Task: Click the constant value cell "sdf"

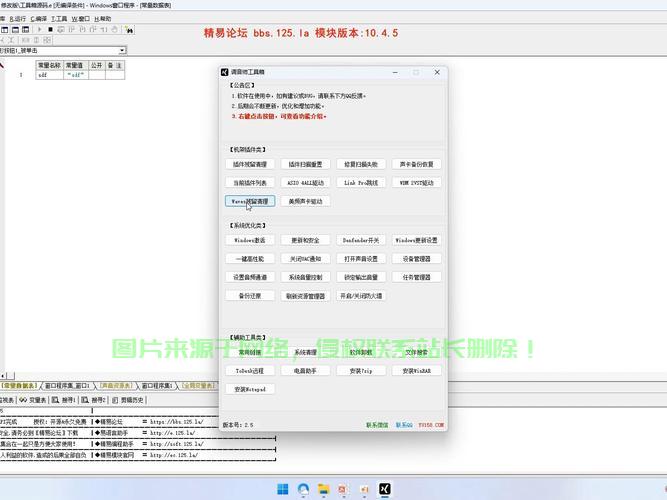Action: [x=76, y=75]
